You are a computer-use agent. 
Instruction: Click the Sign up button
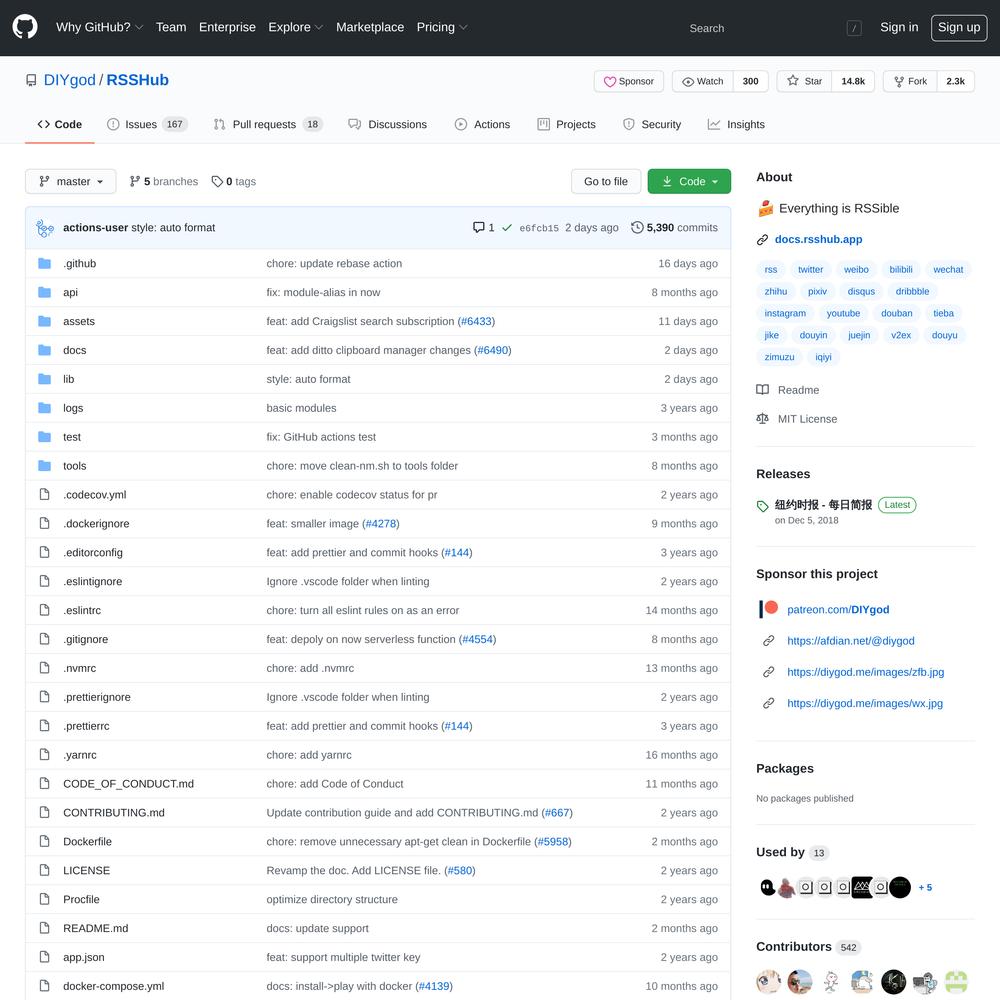(x=959, y=27)
